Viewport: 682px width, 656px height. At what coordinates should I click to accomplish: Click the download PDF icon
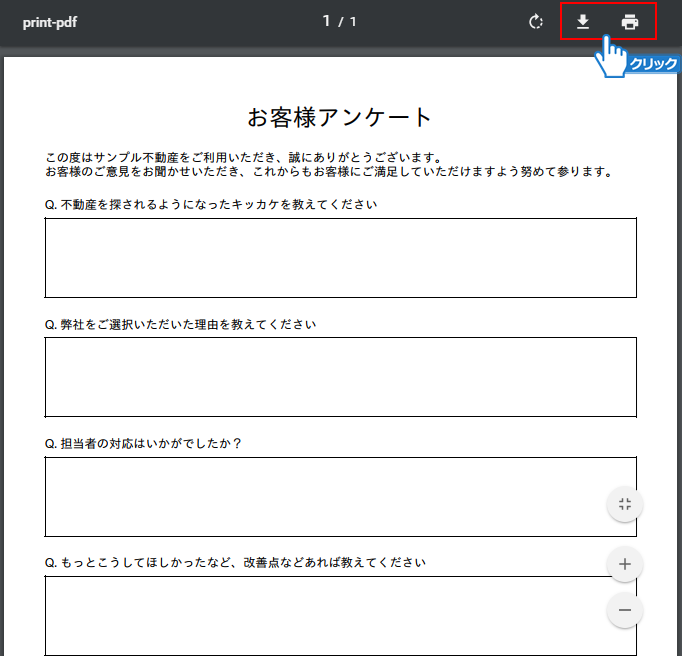pos(583,22)
